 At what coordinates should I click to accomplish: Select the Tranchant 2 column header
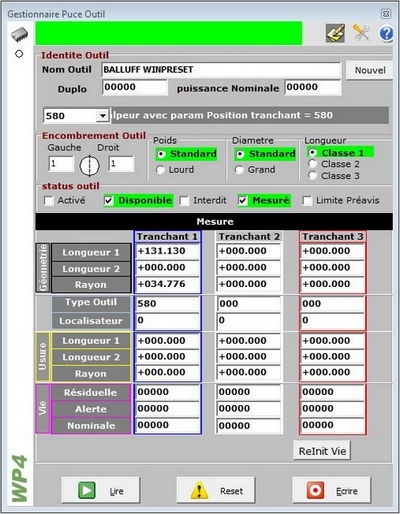[x=249, y=236]
